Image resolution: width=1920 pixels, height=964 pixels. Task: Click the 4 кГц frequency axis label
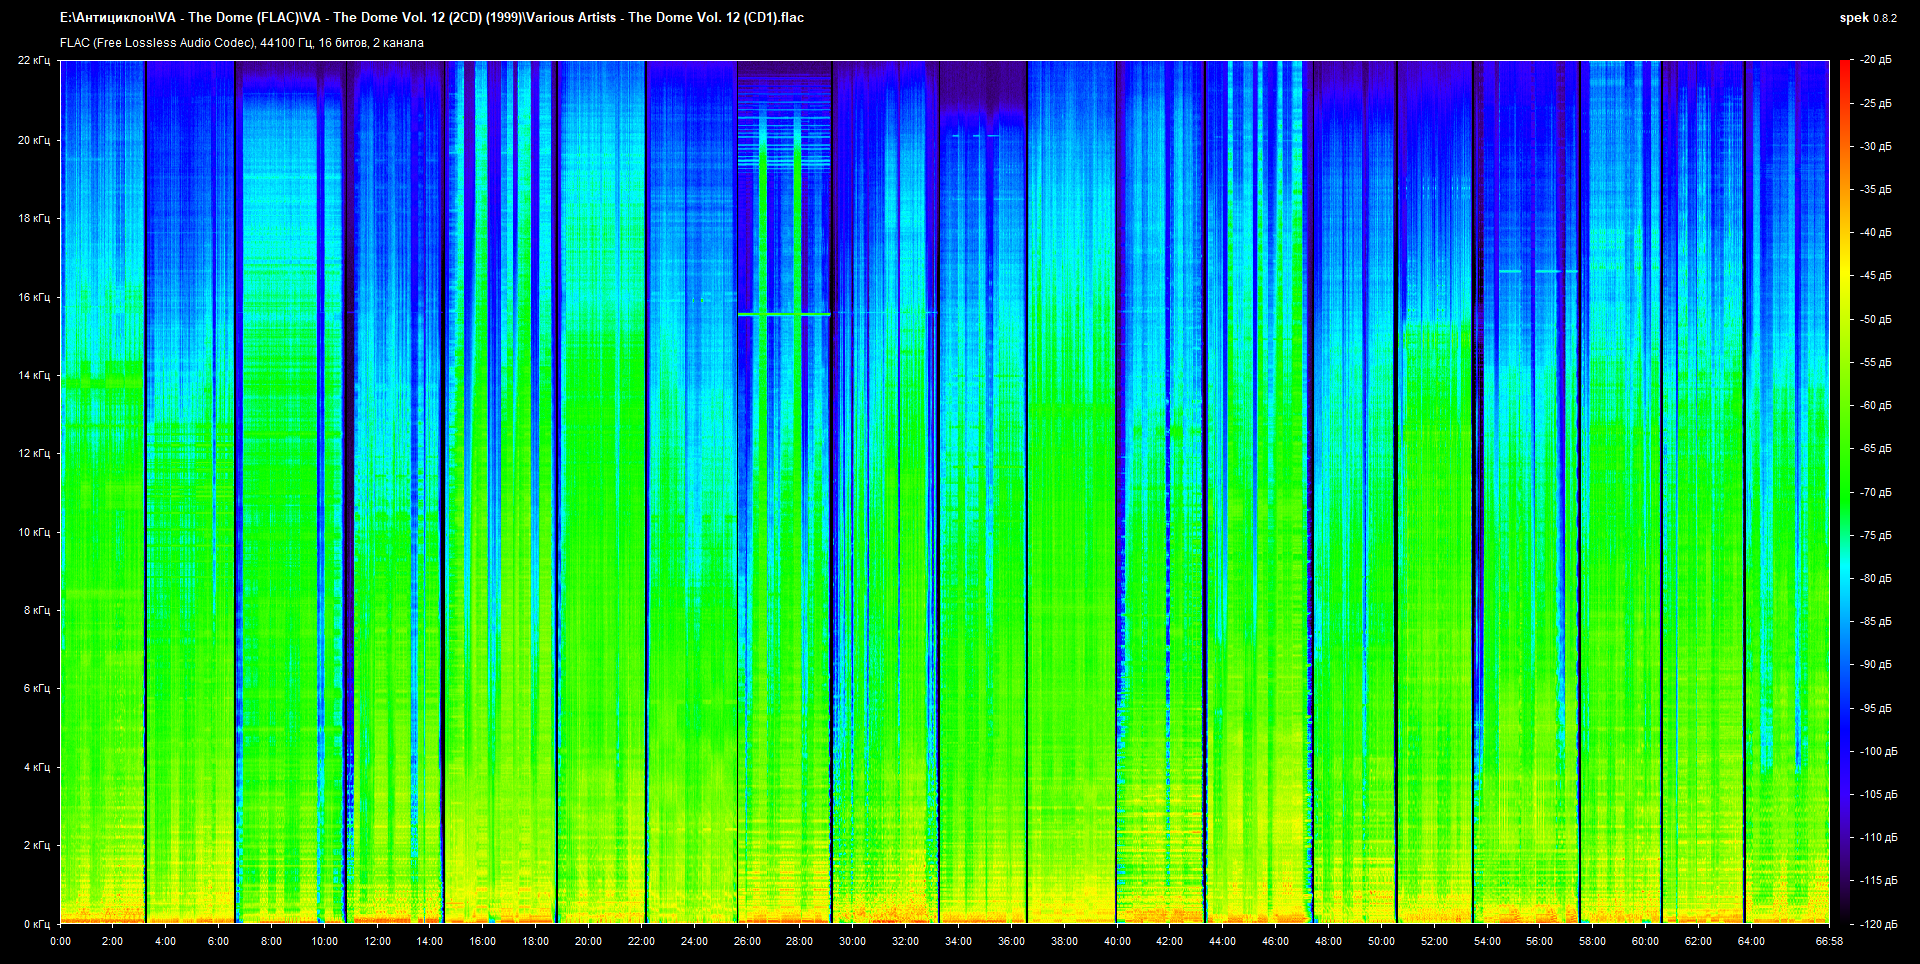point(36,767)
